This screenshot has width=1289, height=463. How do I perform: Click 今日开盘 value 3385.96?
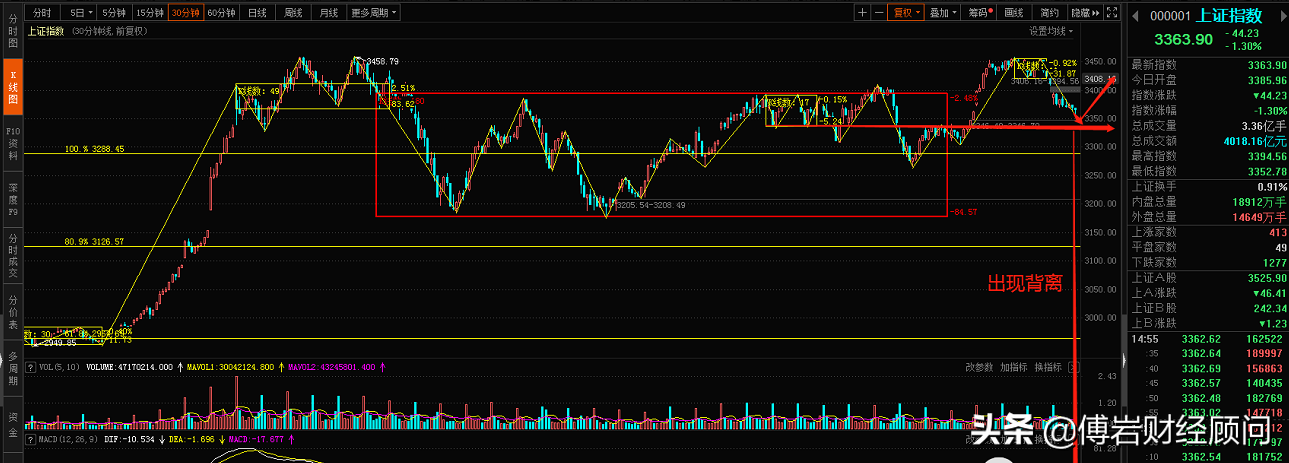tap(1266, 79)
